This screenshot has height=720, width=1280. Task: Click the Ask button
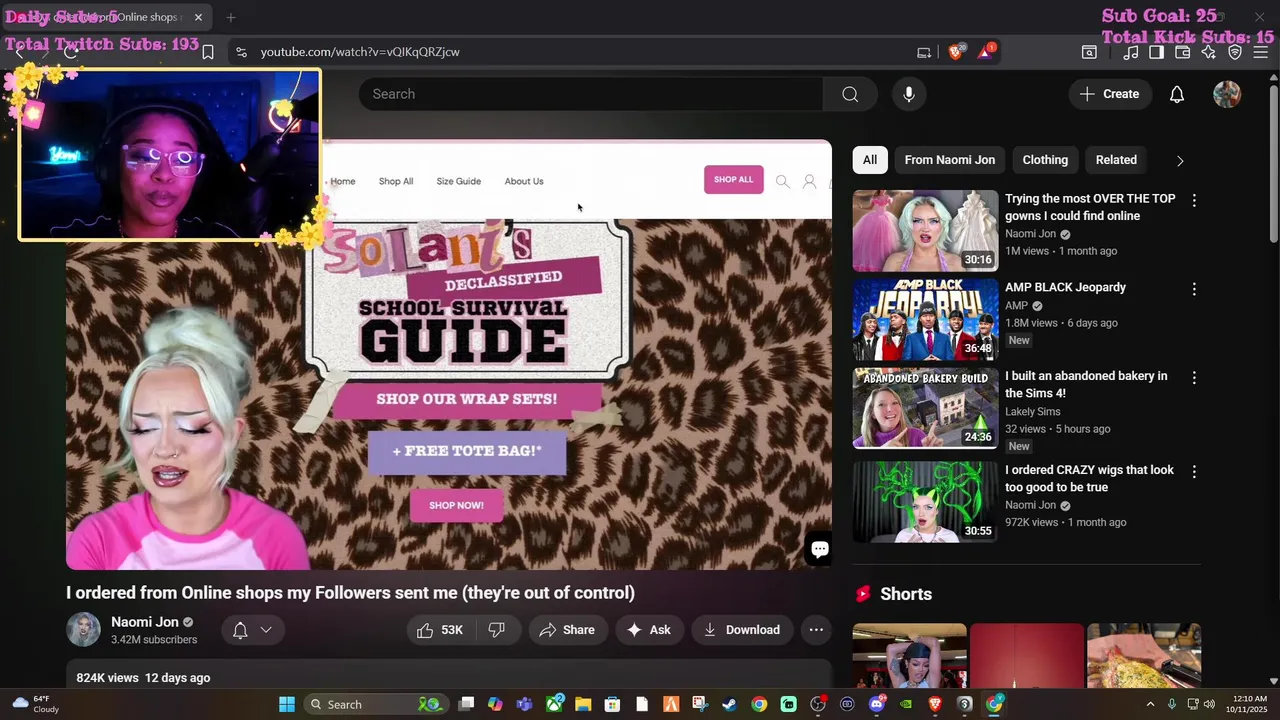click(x=649, y=630)
